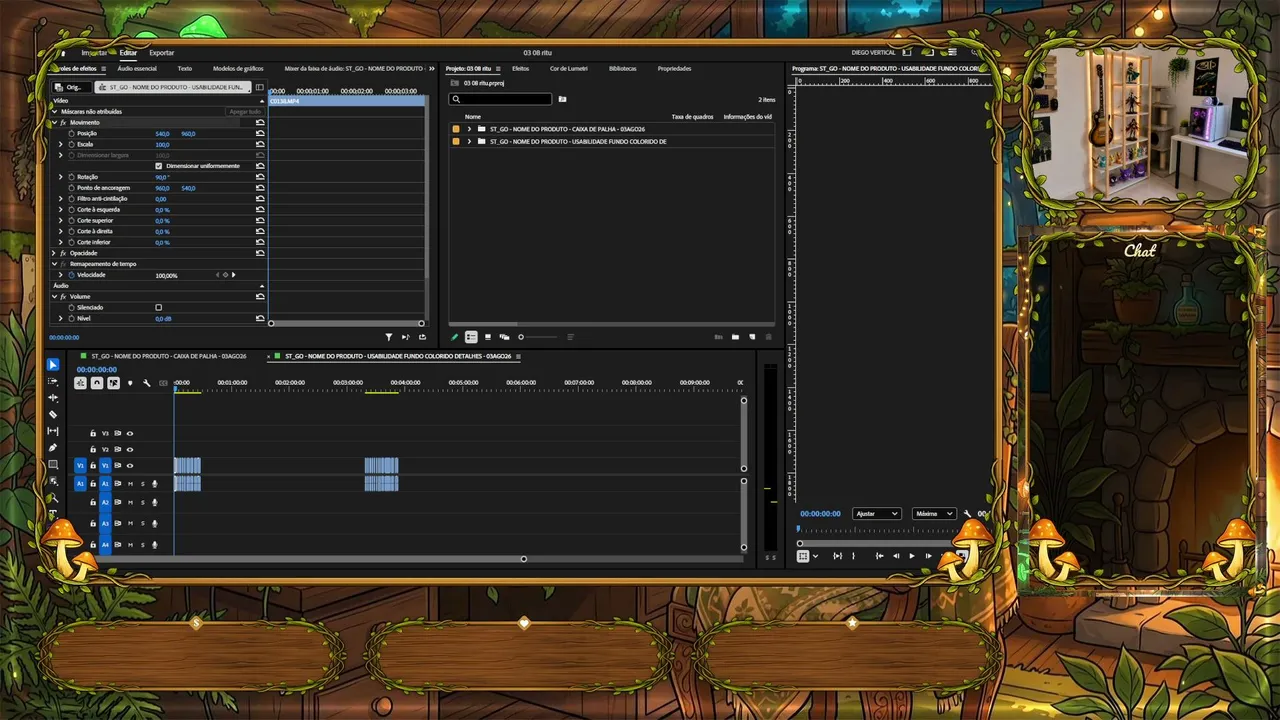Switch project panel to list view
Image resolution: width=1280 pixels, height=720 pixels.
(471, 337)
